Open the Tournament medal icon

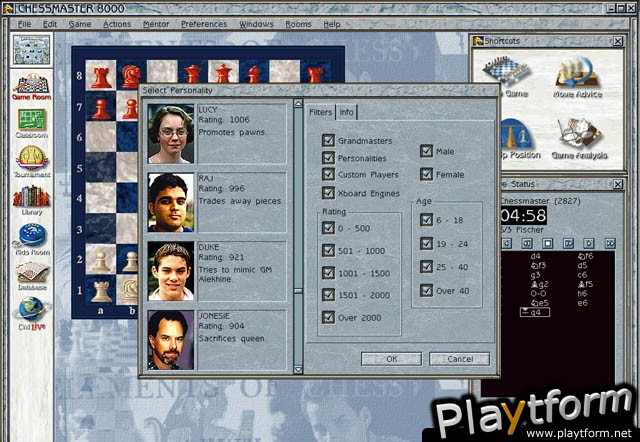pyautogui.click(x=32, y=162)
